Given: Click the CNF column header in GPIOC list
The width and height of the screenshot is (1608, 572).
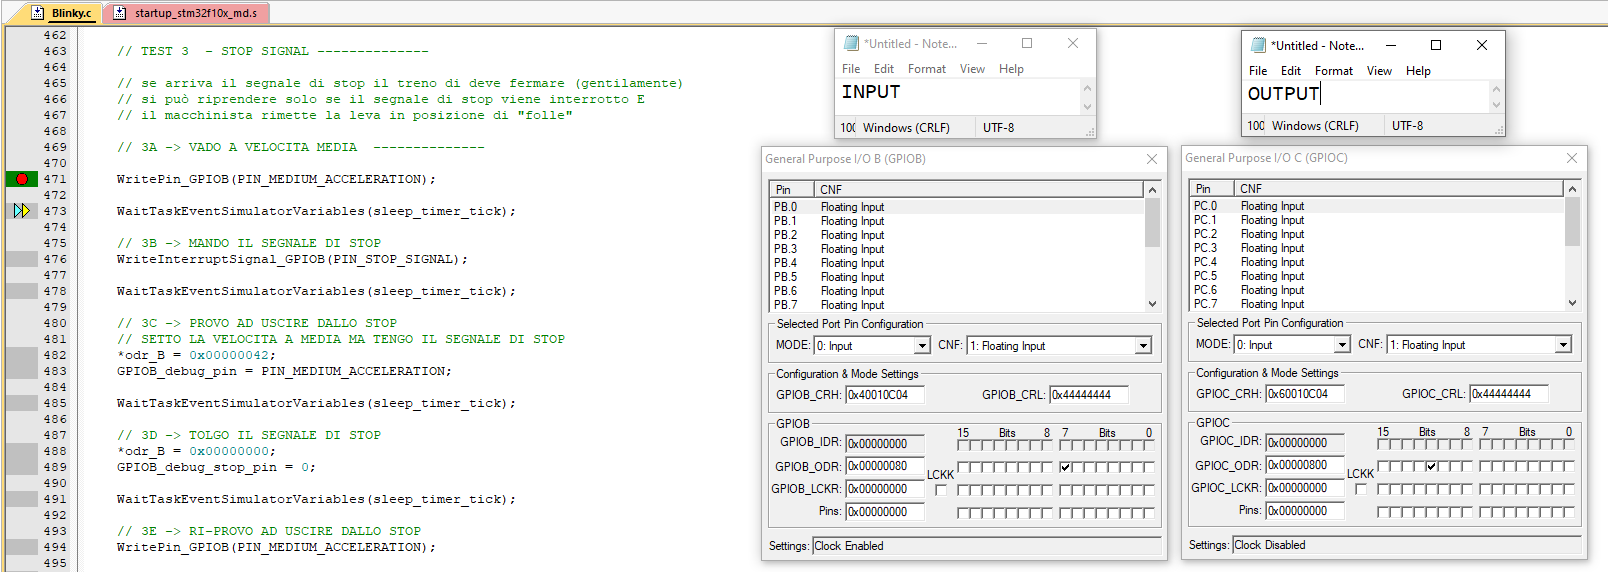Looking at the screenshot, I should tap(1399, 188).
